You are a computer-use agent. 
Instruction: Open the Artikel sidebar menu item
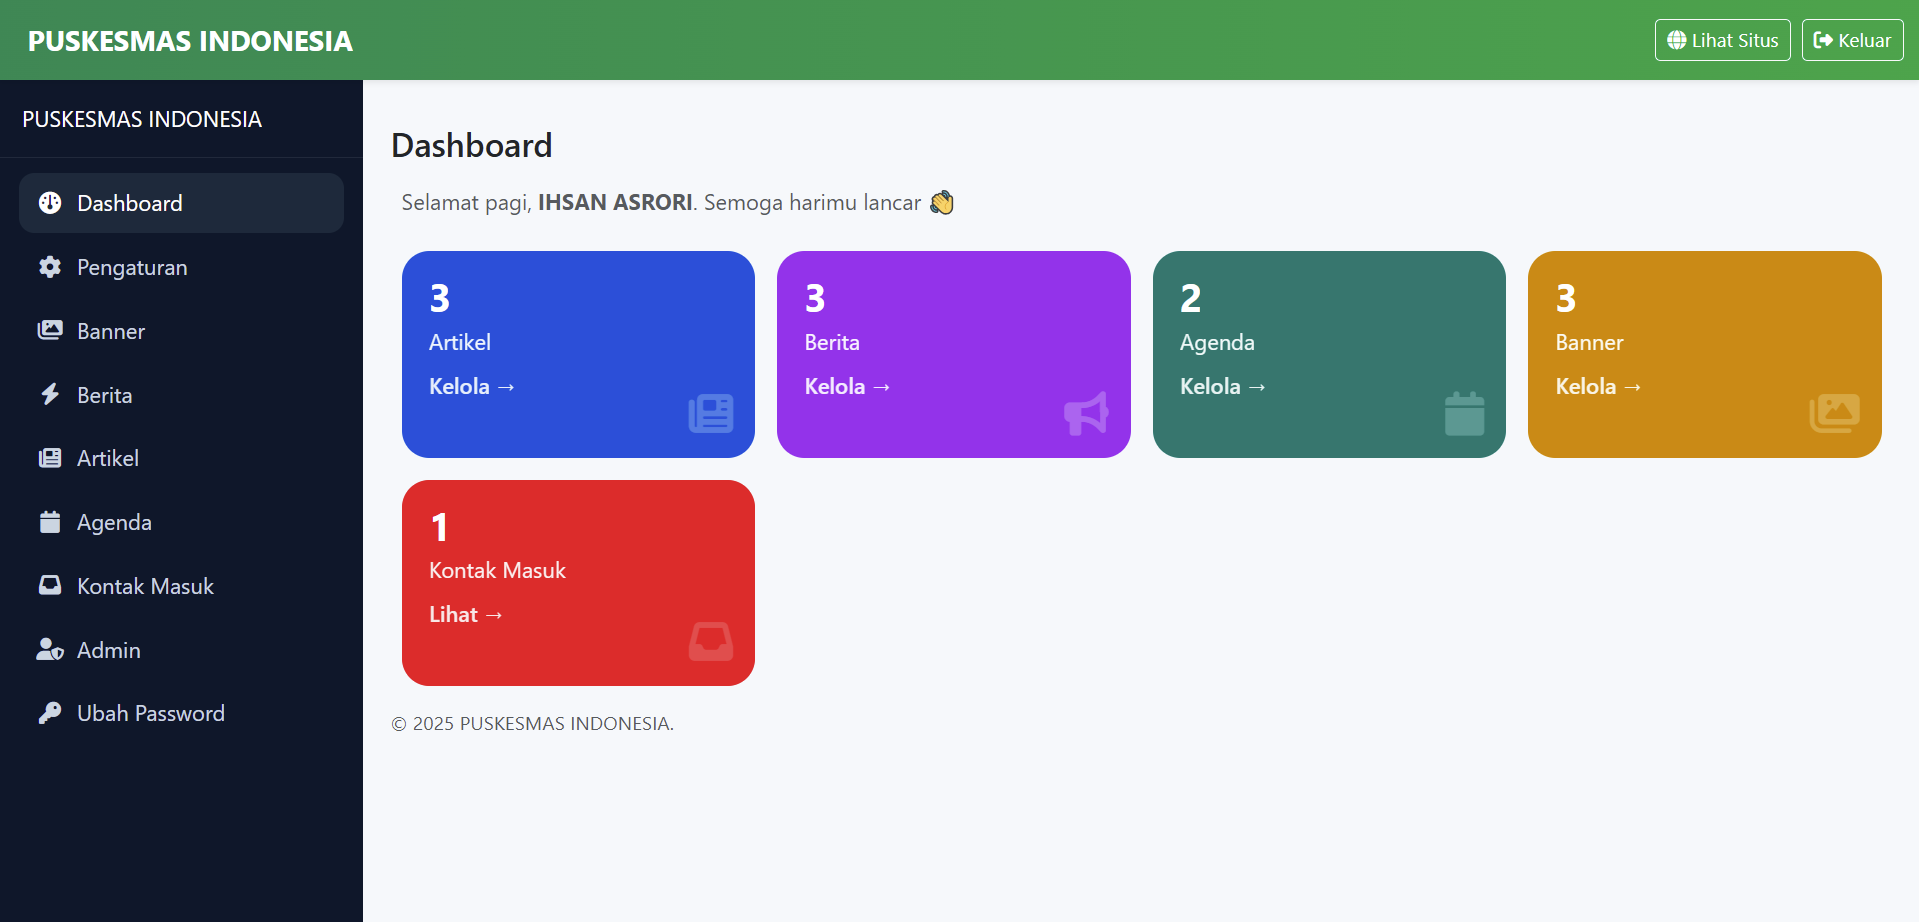(108, 458)
